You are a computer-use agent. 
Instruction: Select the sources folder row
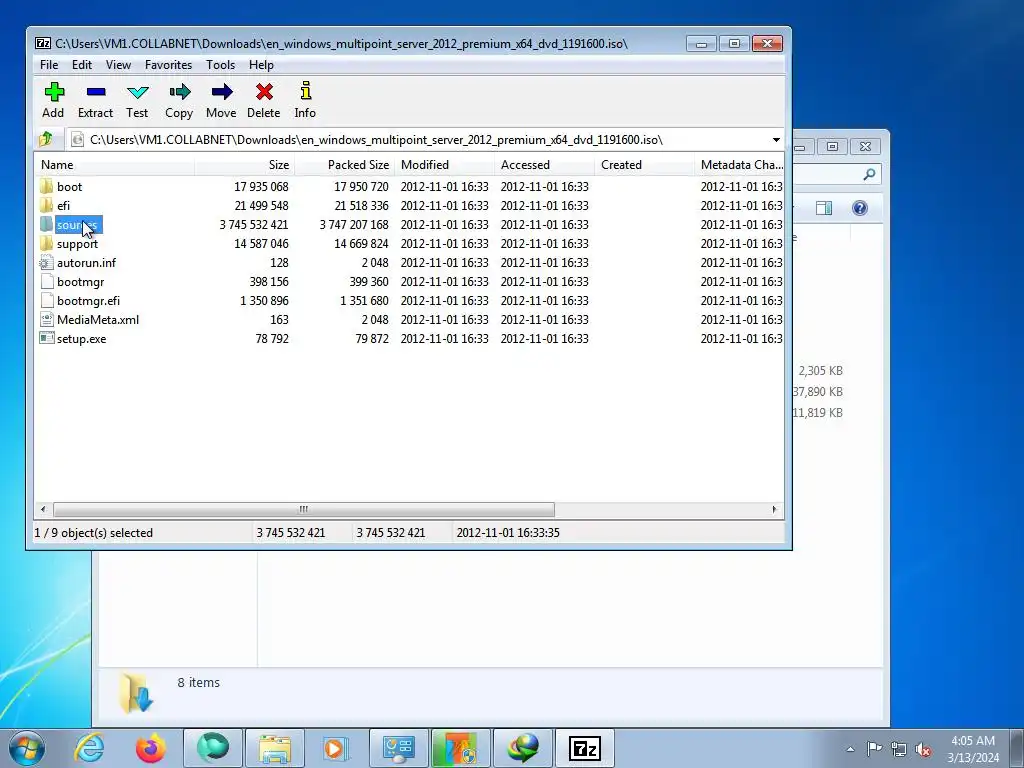(x=409, y=225)
